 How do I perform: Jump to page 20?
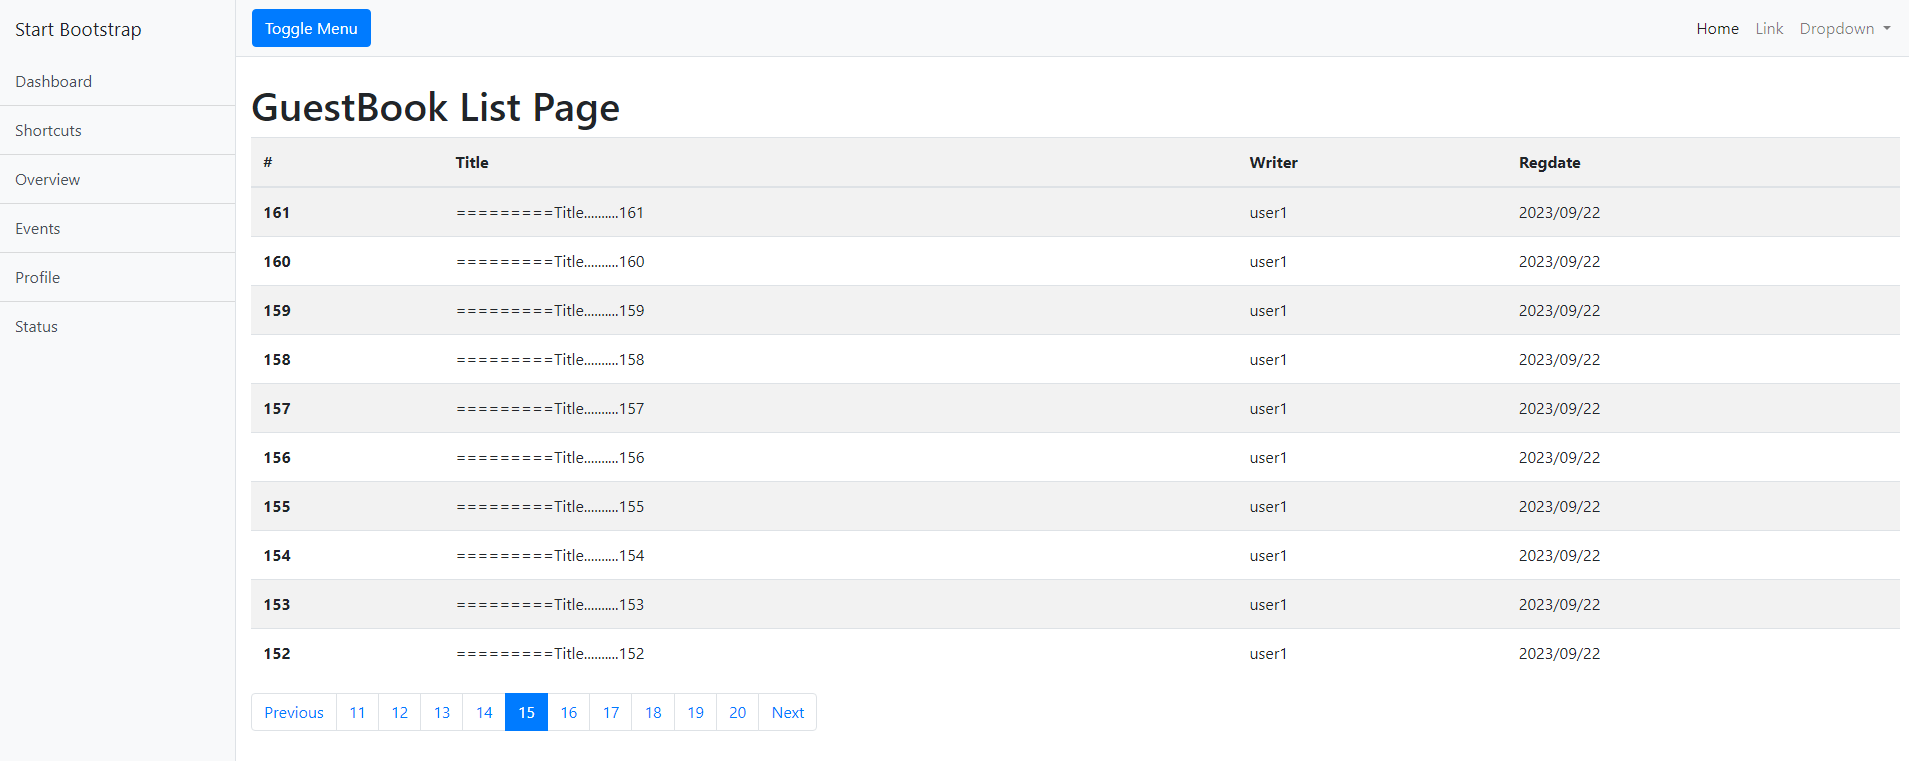coord(738,712)
